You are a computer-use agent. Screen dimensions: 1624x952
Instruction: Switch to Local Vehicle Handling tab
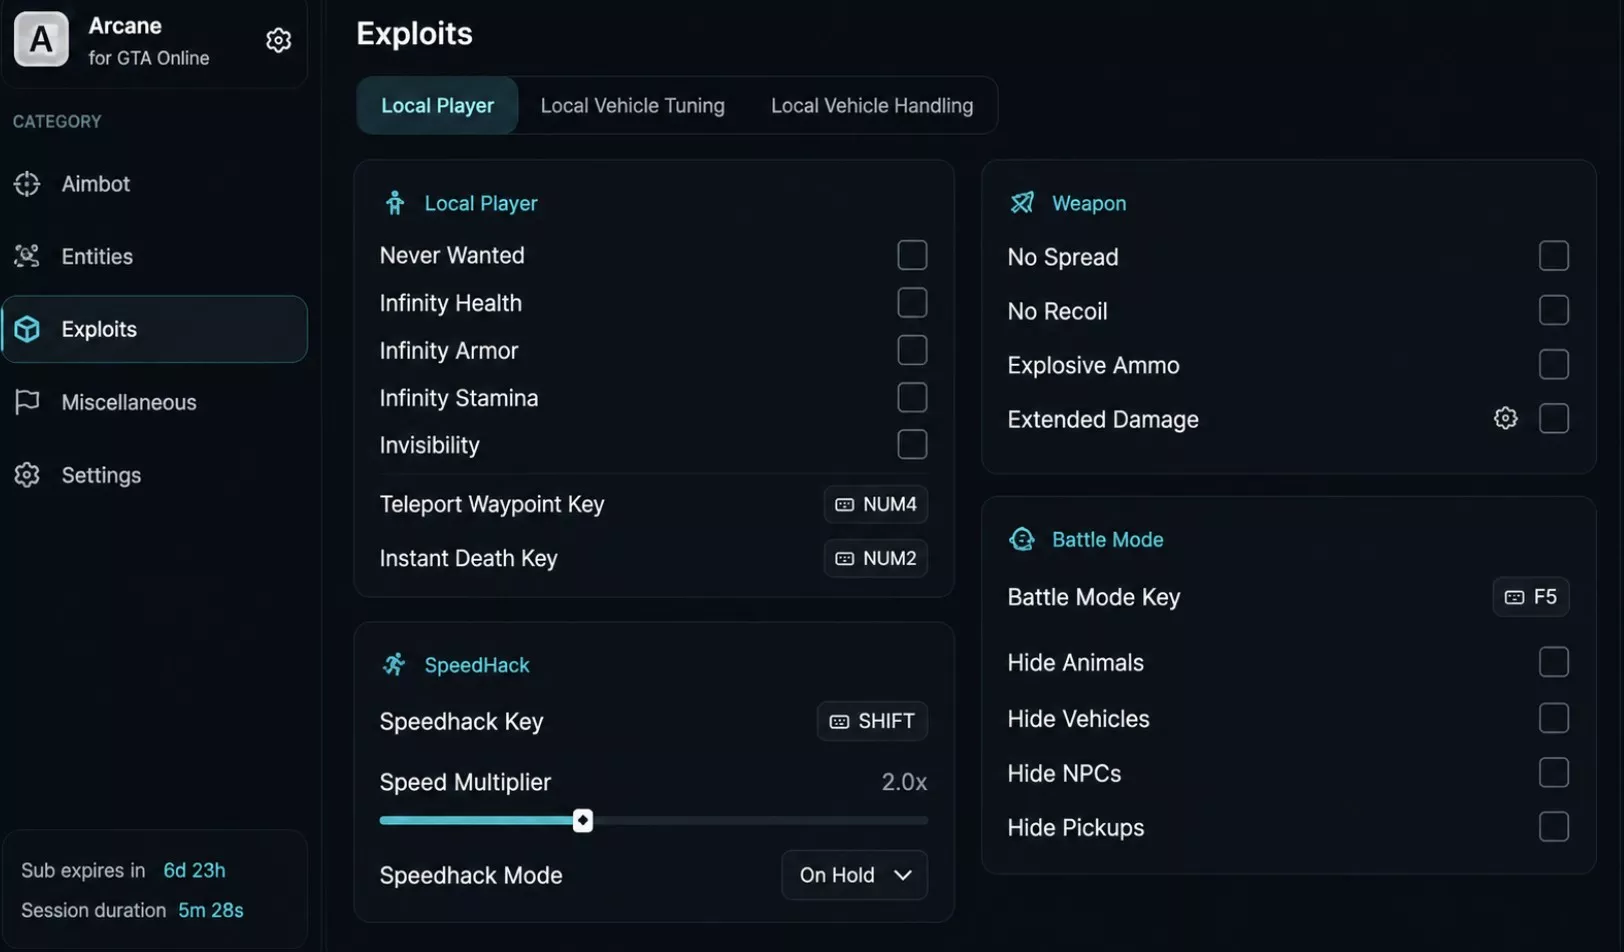[871, 105]
